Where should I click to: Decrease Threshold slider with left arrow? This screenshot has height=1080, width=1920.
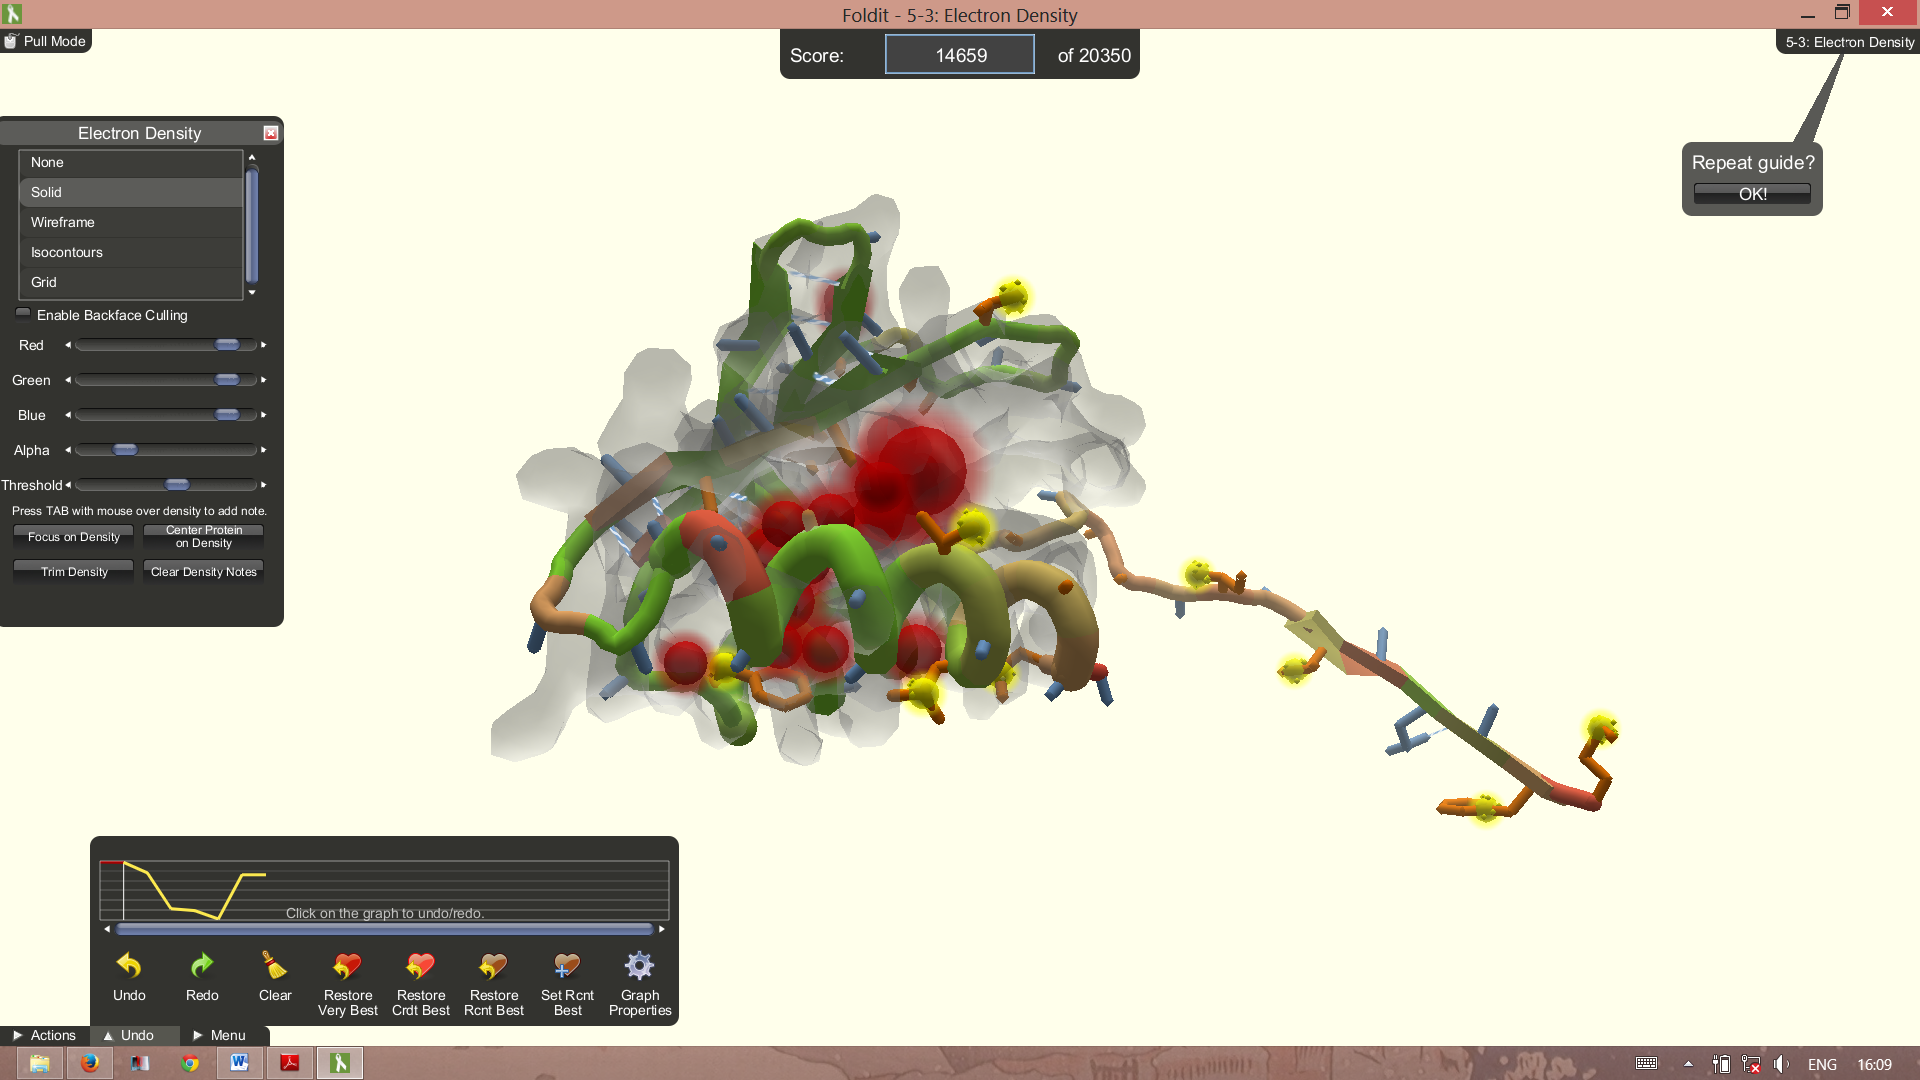point(68,485)
